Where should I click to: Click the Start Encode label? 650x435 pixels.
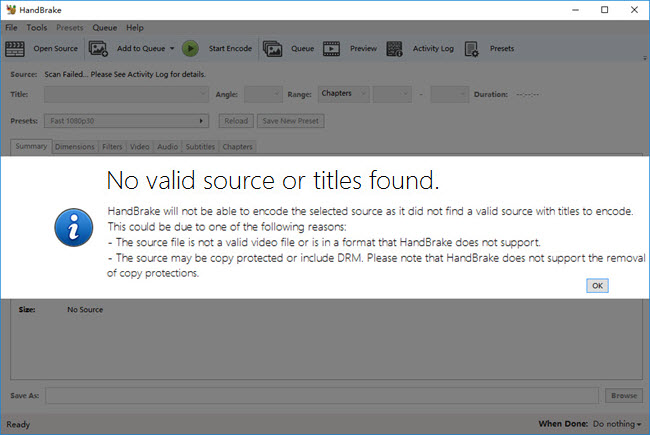click(x=230, y=49)
